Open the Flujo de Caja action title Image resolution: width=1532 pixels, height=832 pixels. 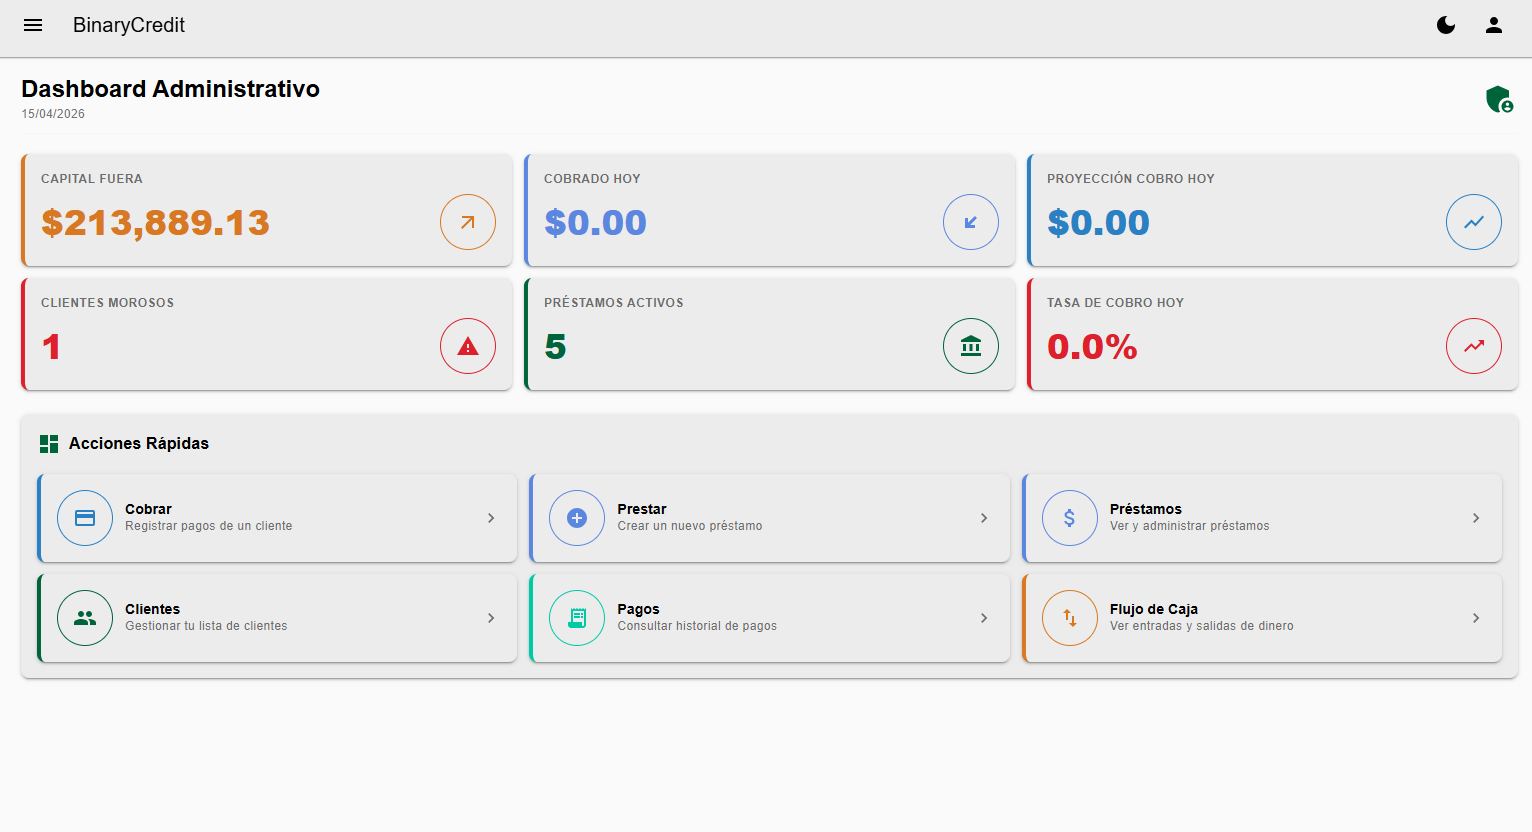pos(1154,609)
